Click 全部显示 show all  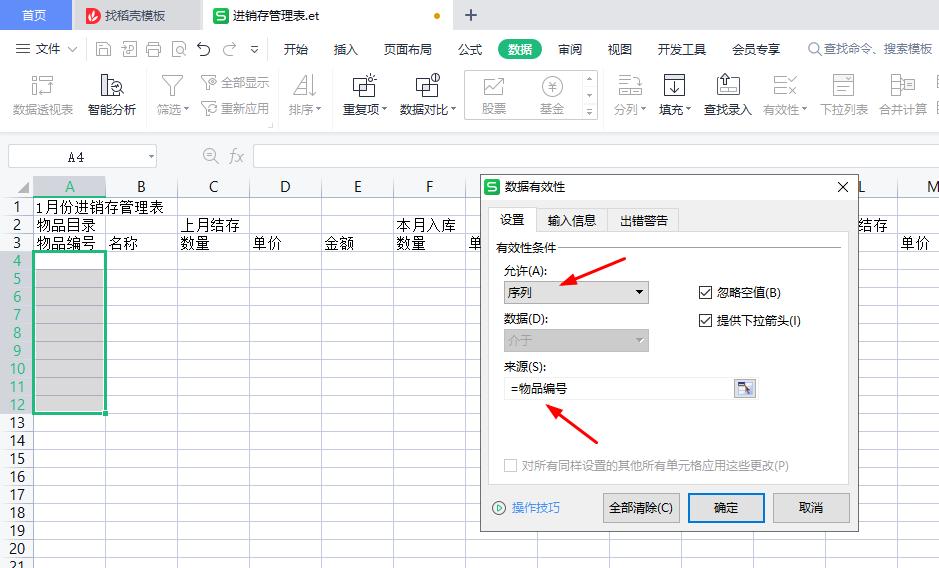click(235, 83)
